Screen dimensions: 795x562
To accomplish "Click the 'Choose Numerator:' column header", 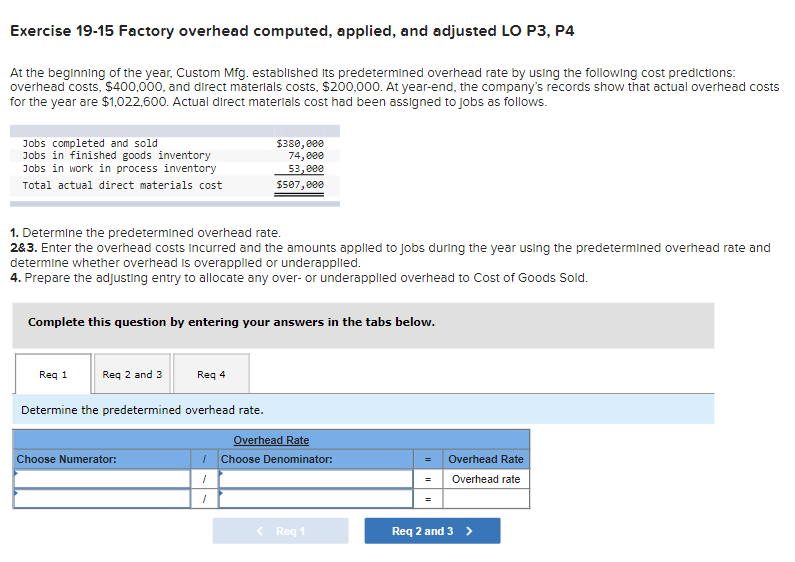I will click(x=66, y=459).
